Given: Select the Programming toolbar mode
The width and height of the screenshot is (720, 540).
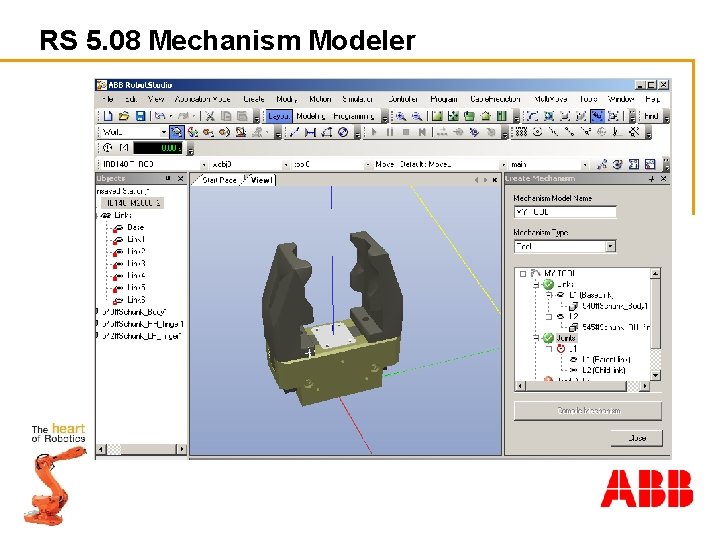Looking at the screenshot, I should pos(354,116).
